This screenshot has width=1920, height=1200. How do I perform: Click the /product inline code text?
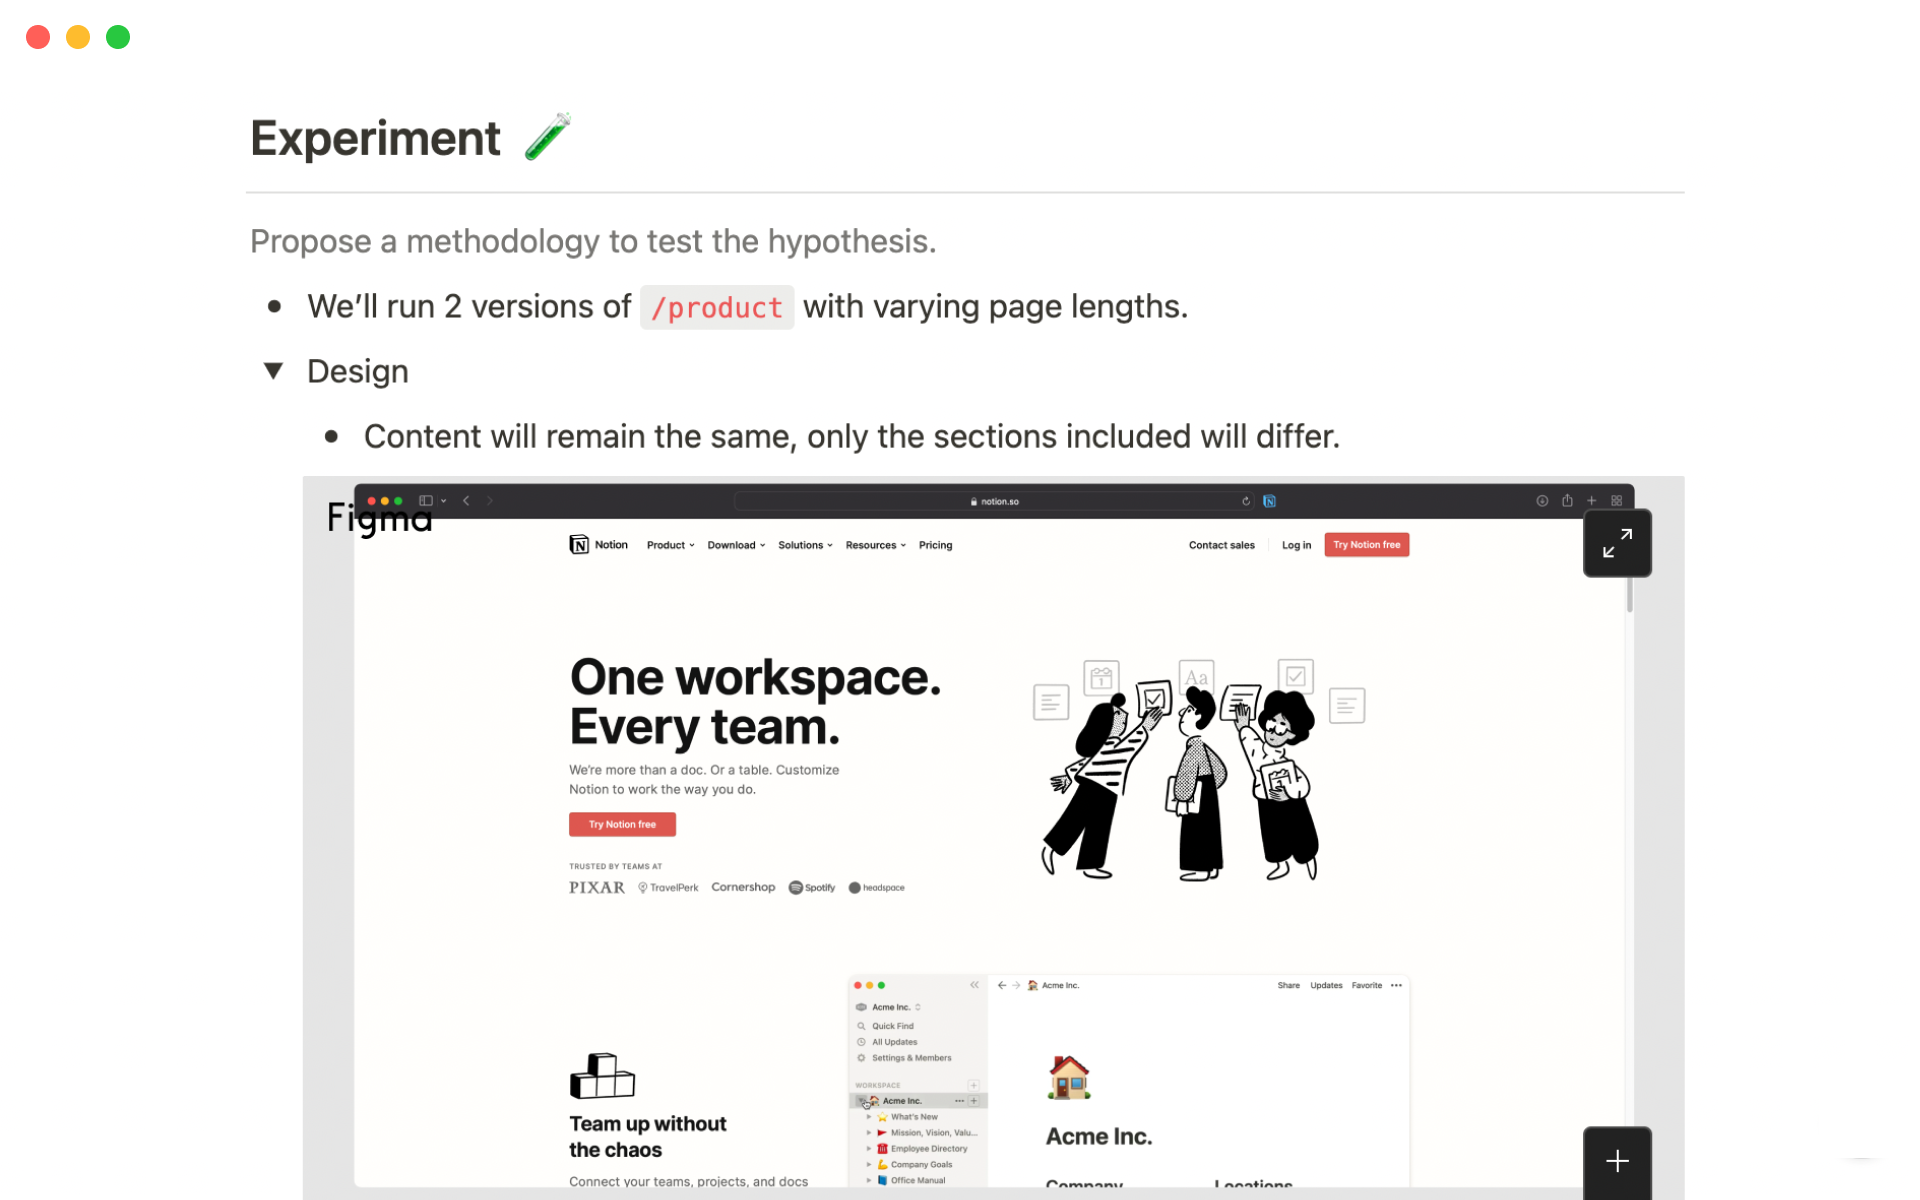tap(716, 308)
